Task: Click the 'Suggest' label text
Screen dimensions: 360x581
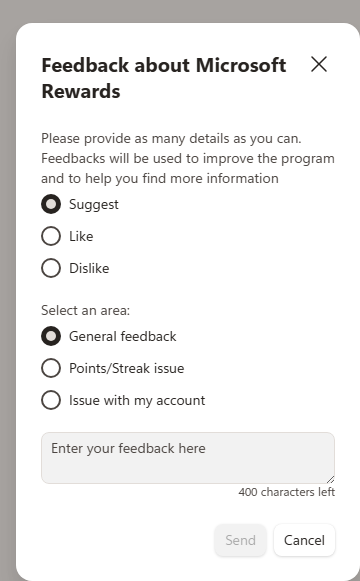Action: pos(94,205)
